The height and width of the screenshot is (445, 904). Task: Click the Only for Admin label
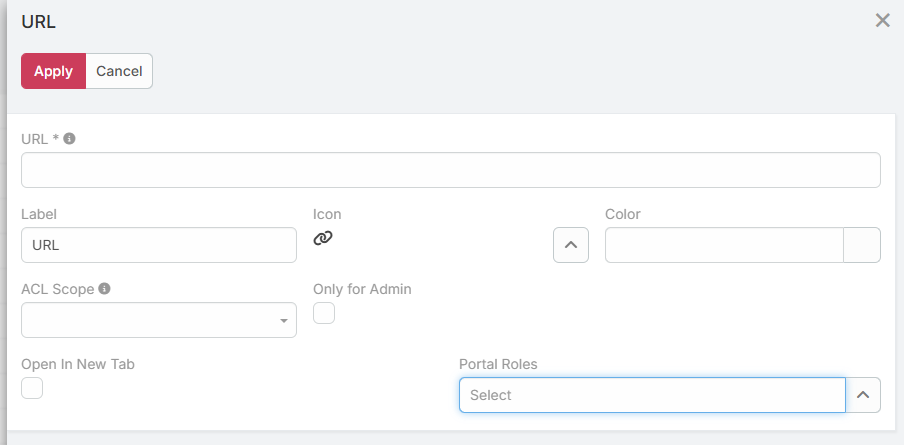pyautogui.click(x=362, y=289)
